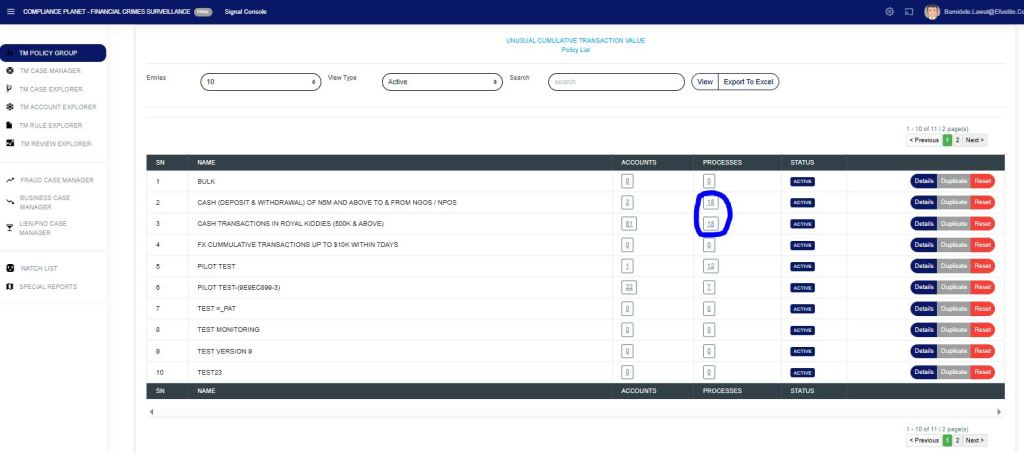Open the settings gear icon

pyautogui.click(x=889, y=11)
